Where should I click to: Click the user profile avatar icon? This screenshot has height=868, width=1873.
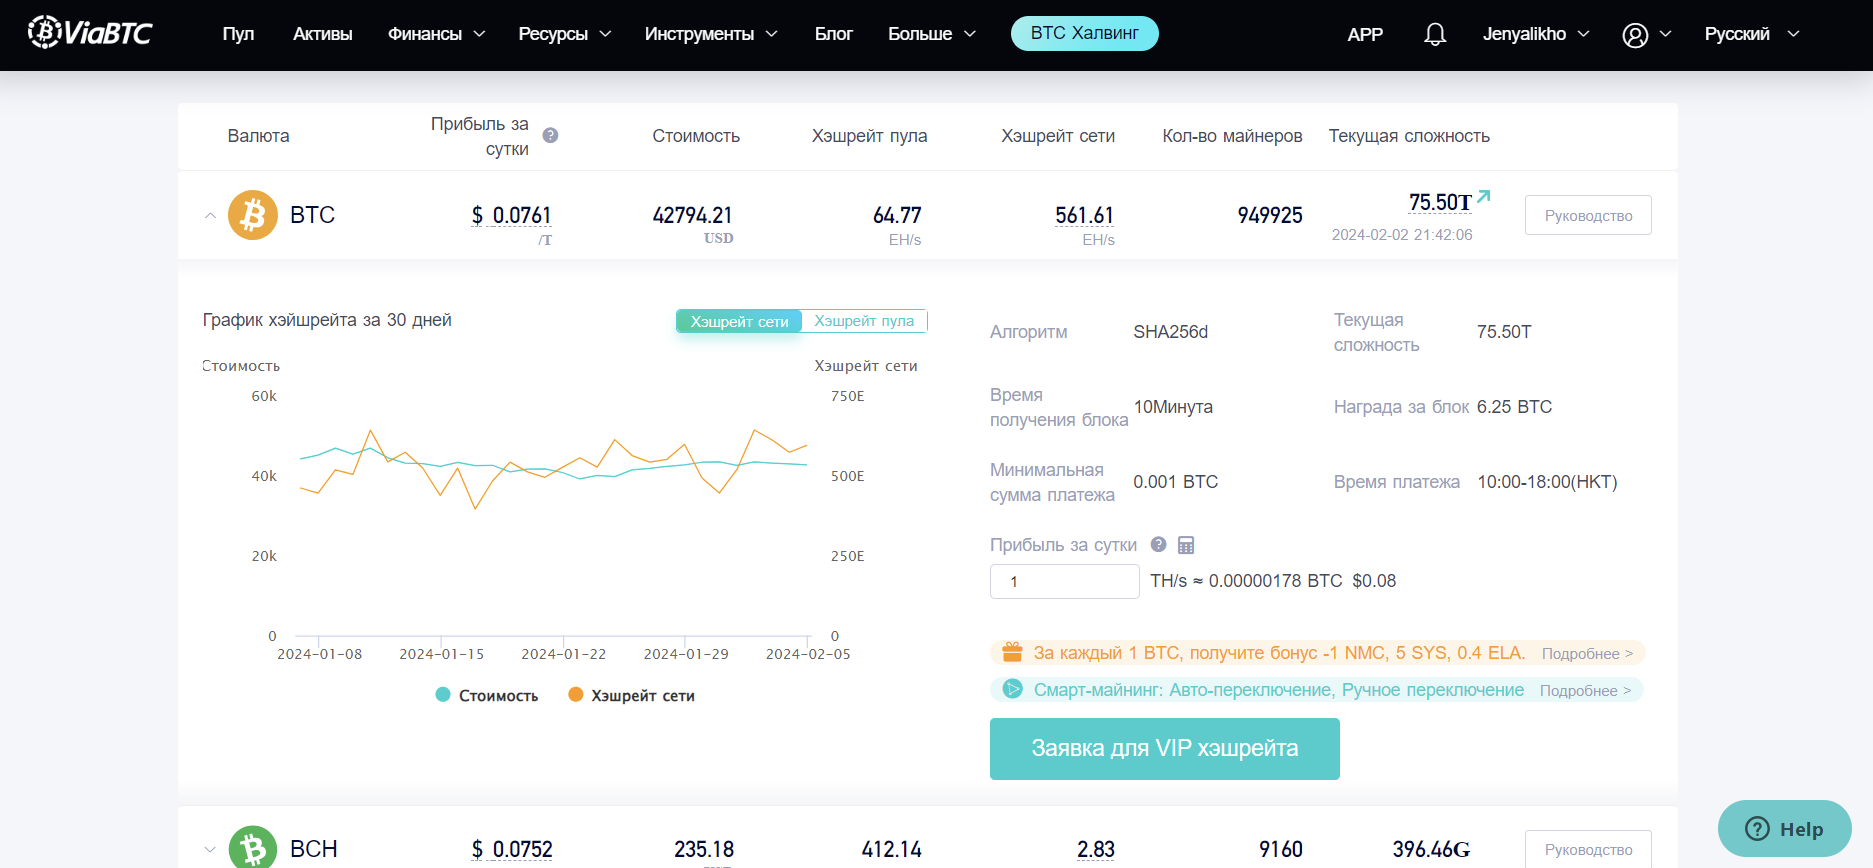pos(1634,35)
